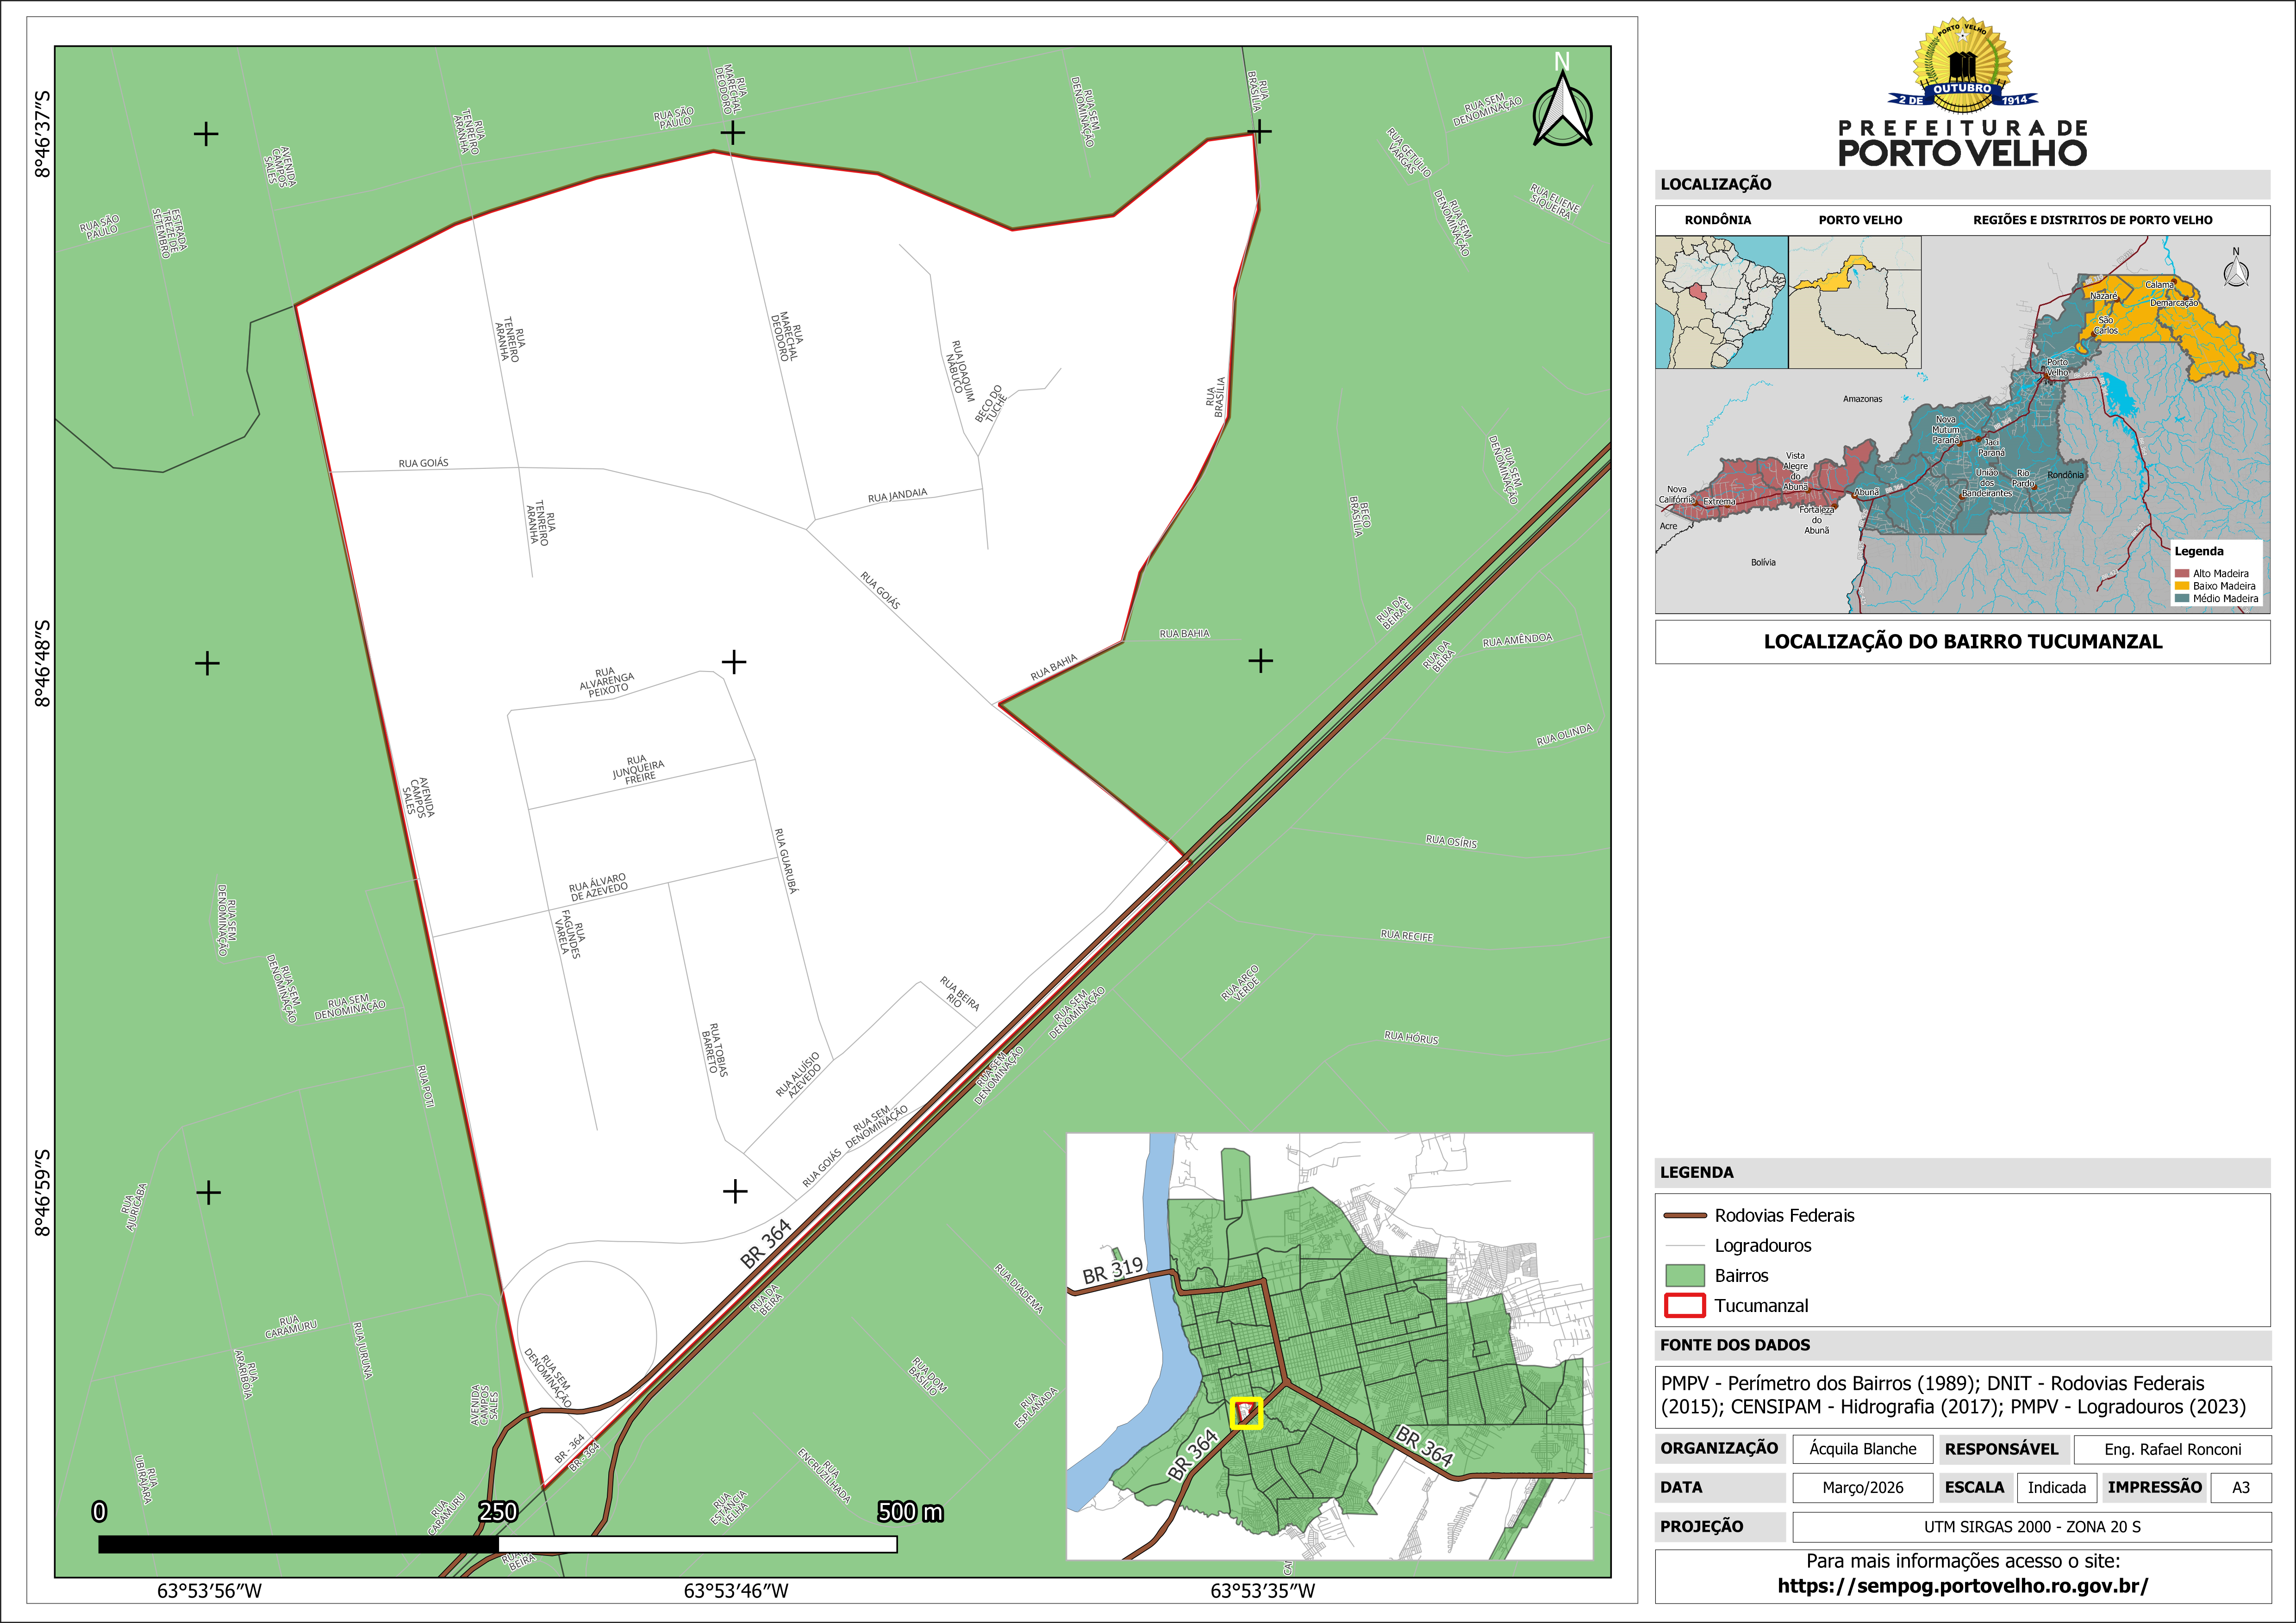
Task: Click the Rondônia Brazil locator thumbnail
Action: point(1721,302)
